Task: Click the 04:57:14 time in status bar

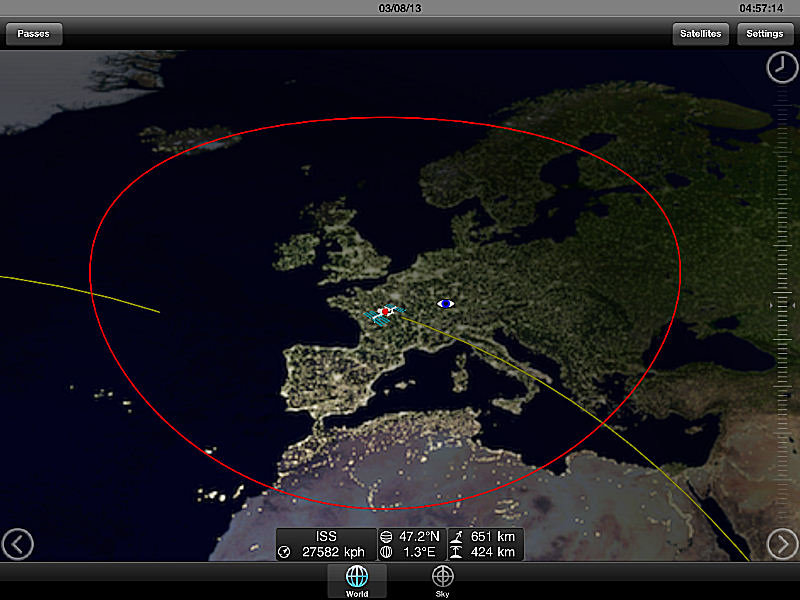Action: pos(761,8)
